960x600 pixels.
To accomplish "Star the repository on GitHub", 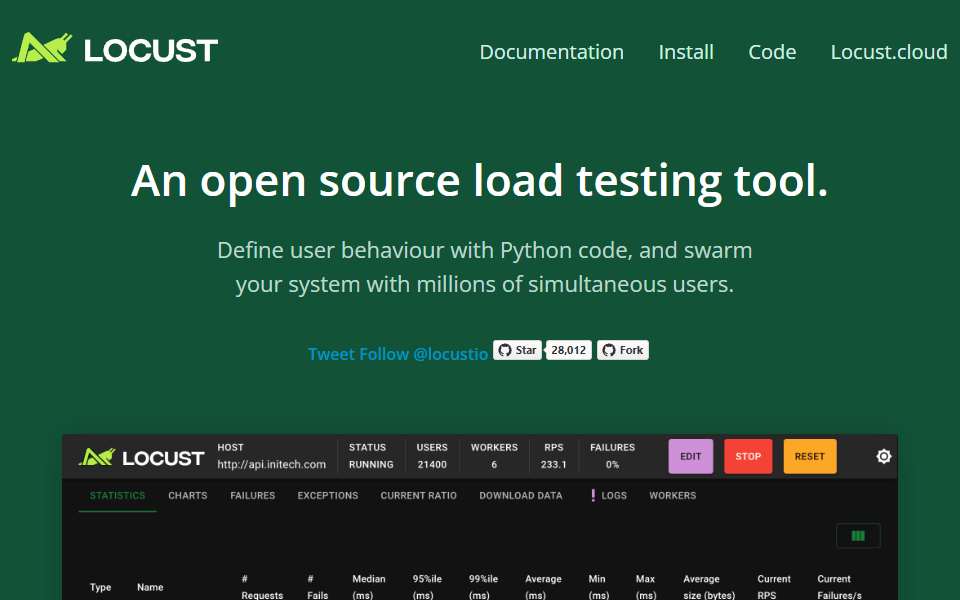I will point(517,350).
